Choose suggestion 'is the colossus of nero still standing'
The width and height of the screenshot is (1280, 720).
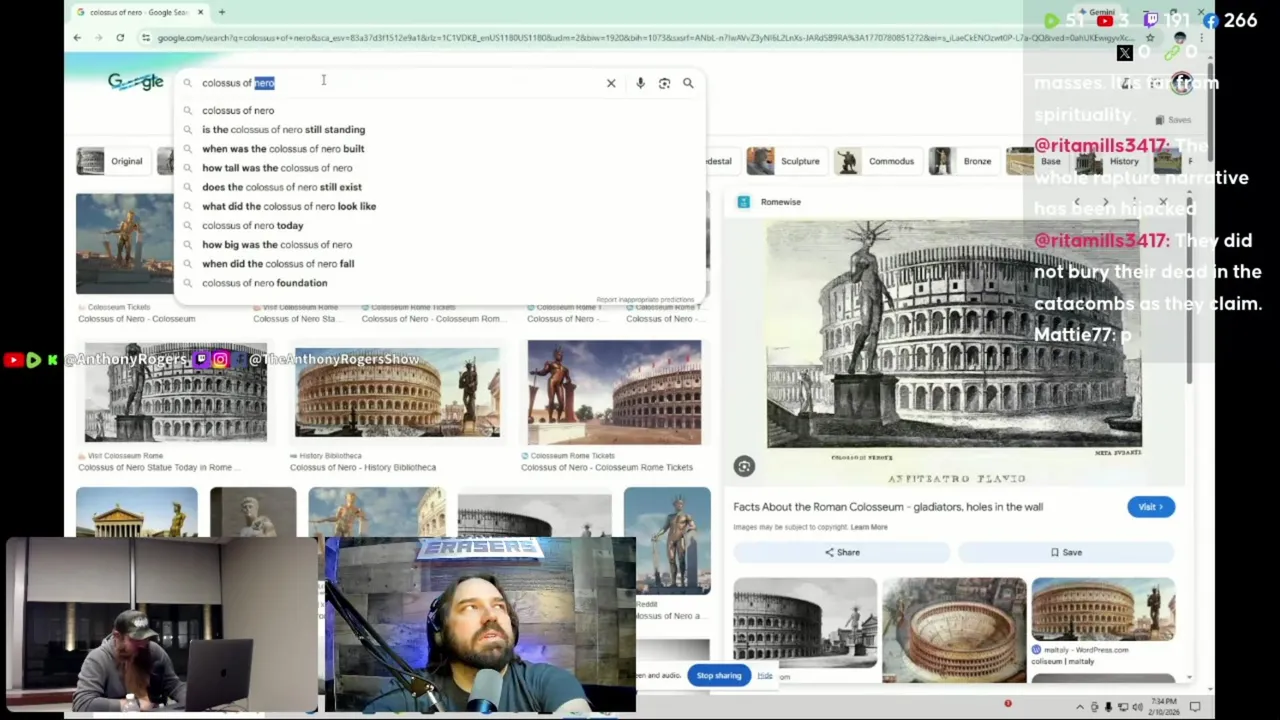(440, 129)
